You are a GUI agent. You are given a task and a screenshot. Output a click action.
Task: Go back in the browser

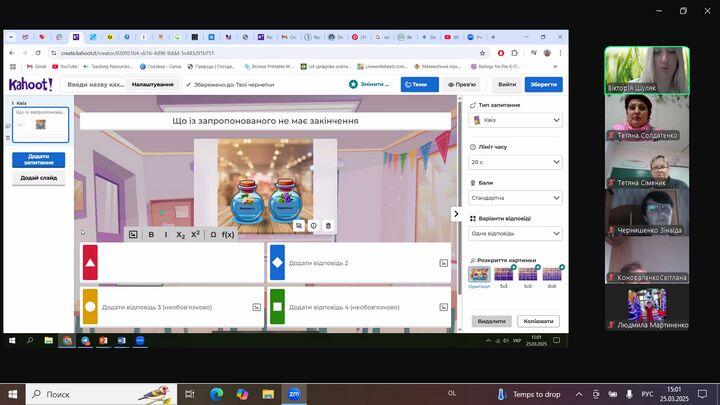click(12, 53)
